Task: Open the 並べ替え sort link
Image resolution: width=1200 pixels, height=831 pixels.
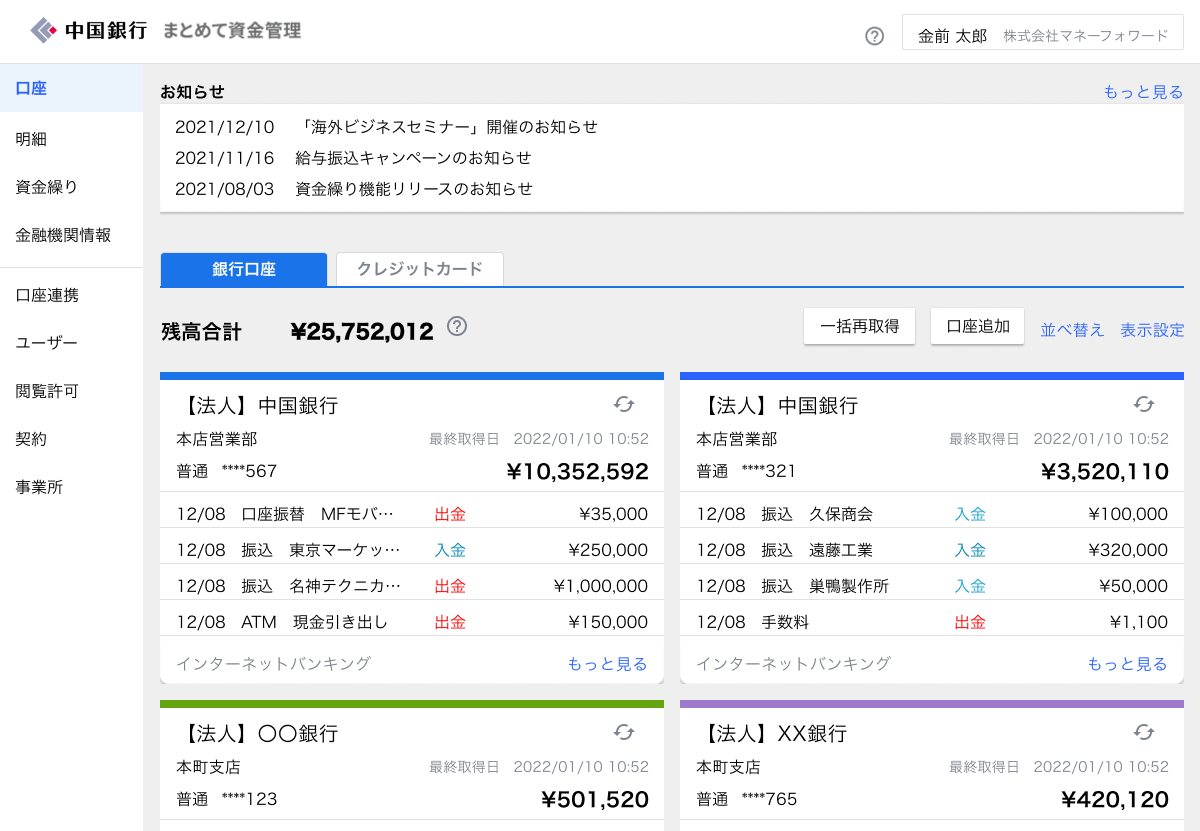Action: 1072,330
